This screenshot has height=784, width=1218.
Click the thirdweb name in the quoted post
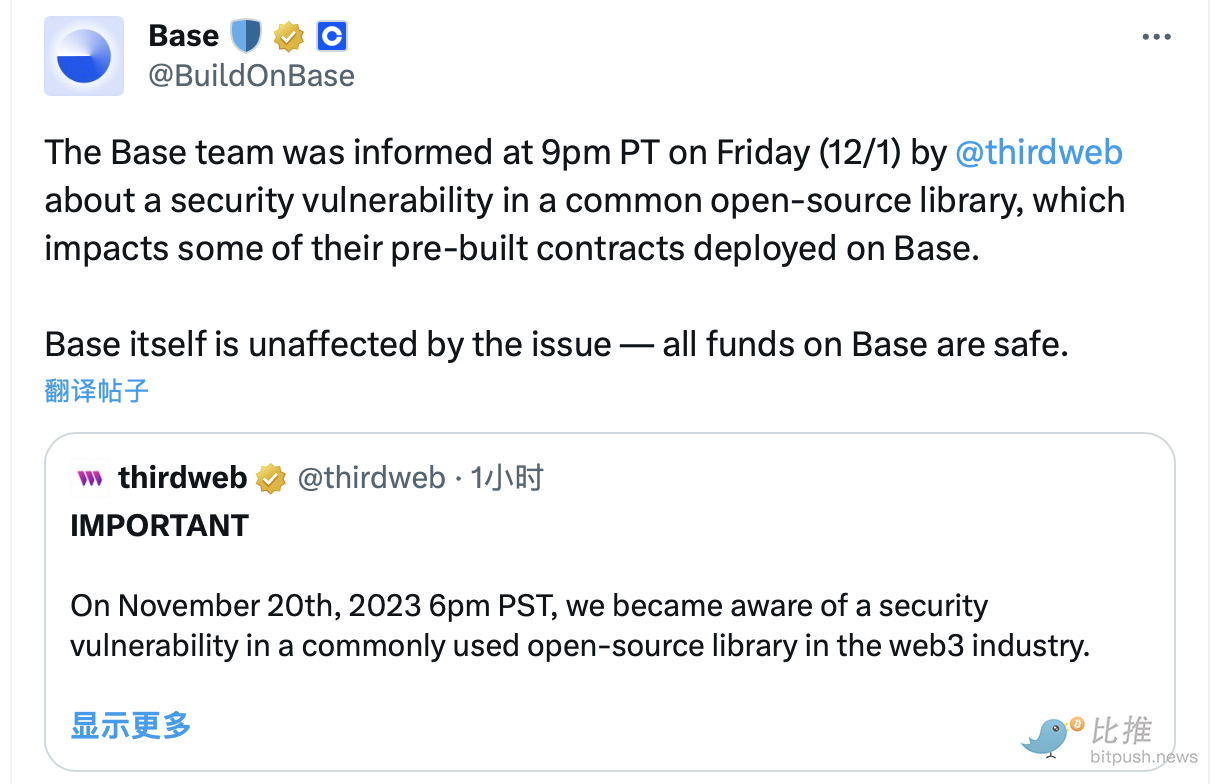pyautogui.click(x=182, y=478)
